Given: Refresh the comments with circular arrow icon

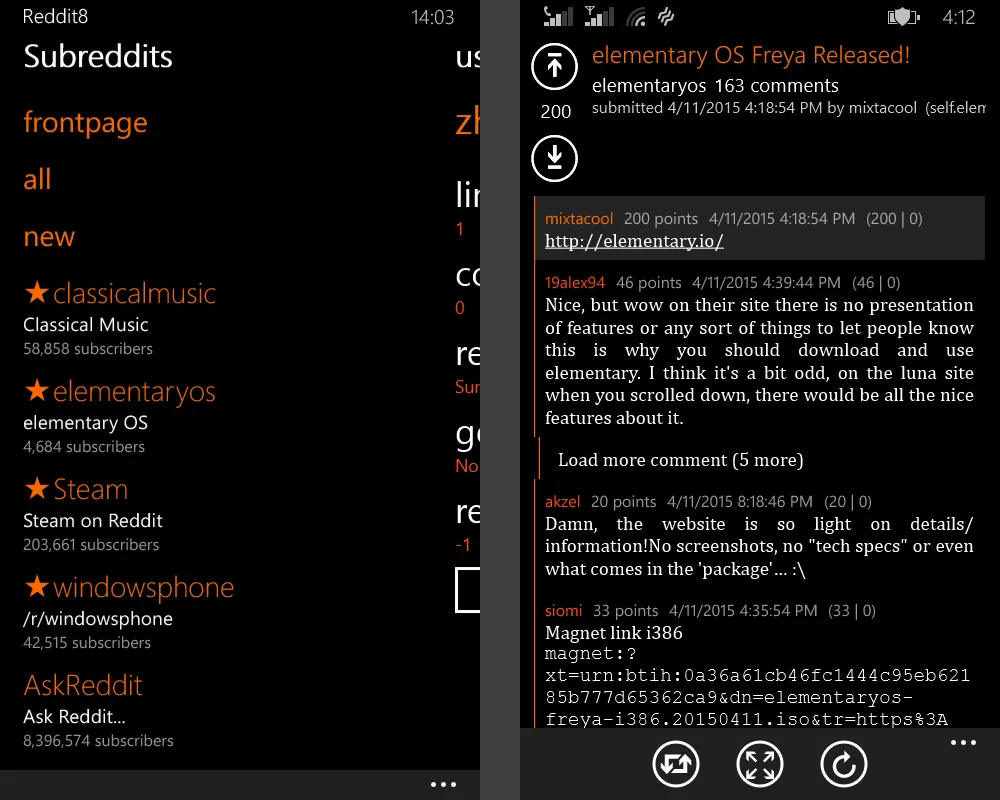Looking at the screenshot, I should 844,765.
